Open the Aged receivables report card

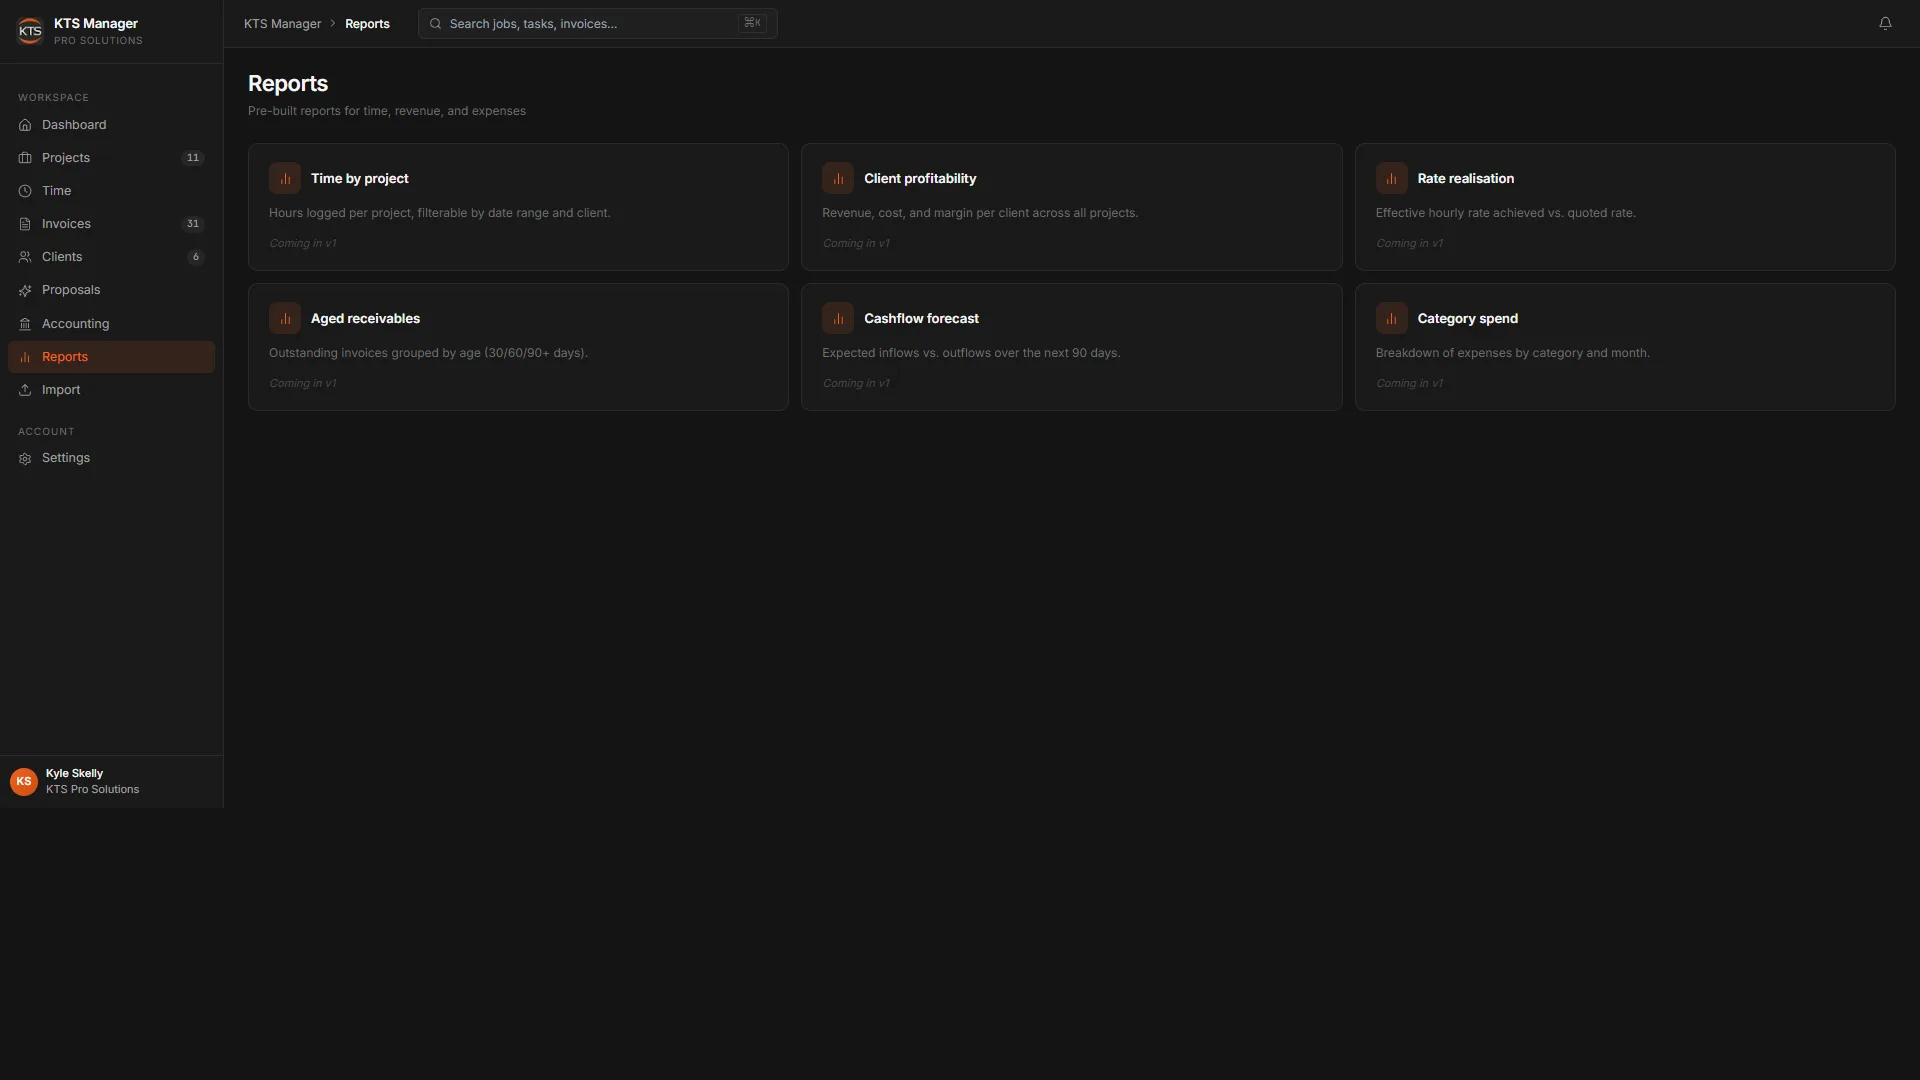coord(518,347)
